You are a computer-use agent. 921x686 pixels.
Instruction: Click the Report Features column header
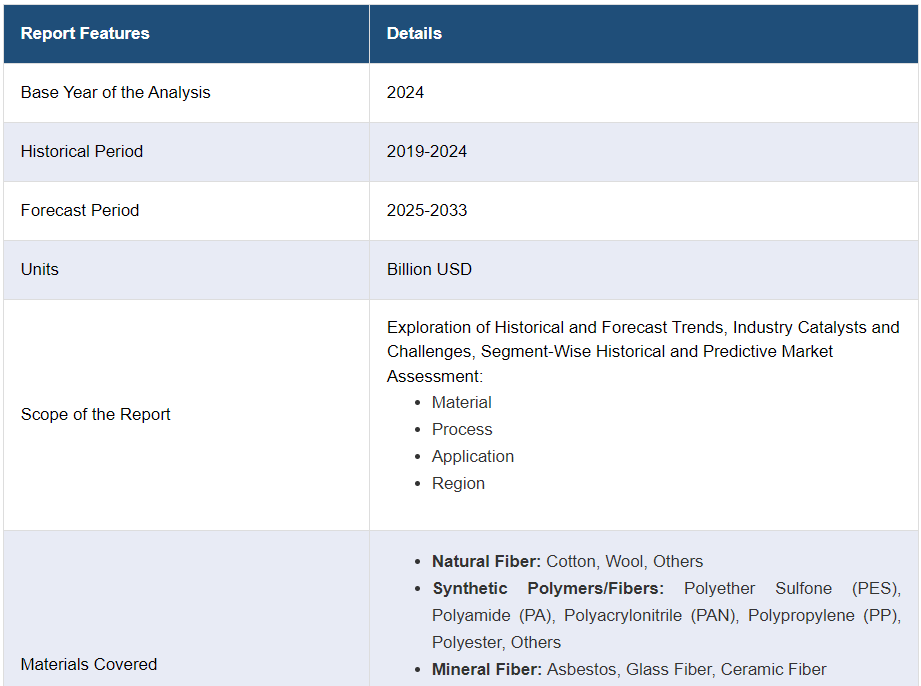pos(85,33)
